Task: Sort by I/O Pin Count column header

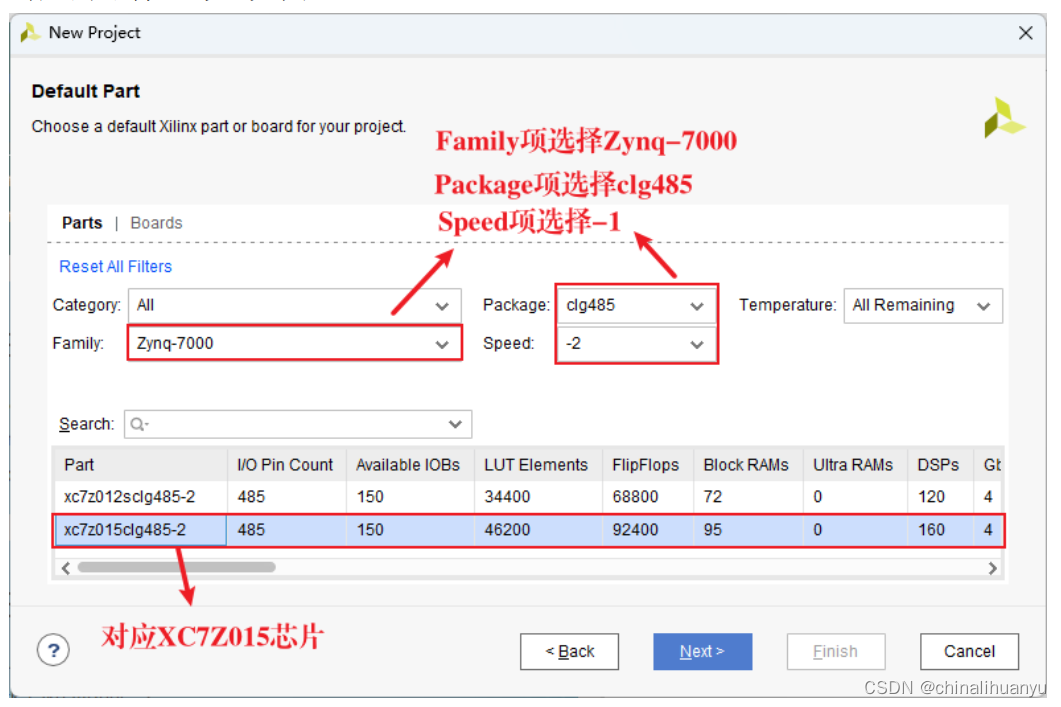Action: point(287,465)
